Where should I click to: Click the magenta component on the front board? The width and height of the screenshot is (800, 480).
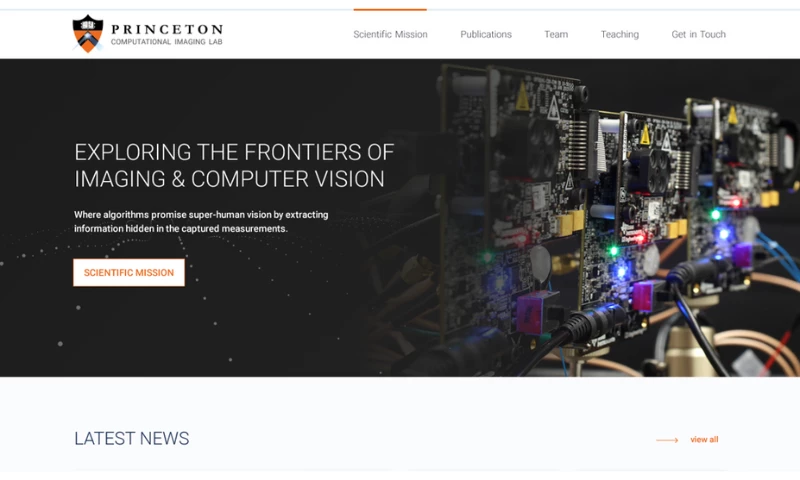pyautogui.click(x=531, y=312)
